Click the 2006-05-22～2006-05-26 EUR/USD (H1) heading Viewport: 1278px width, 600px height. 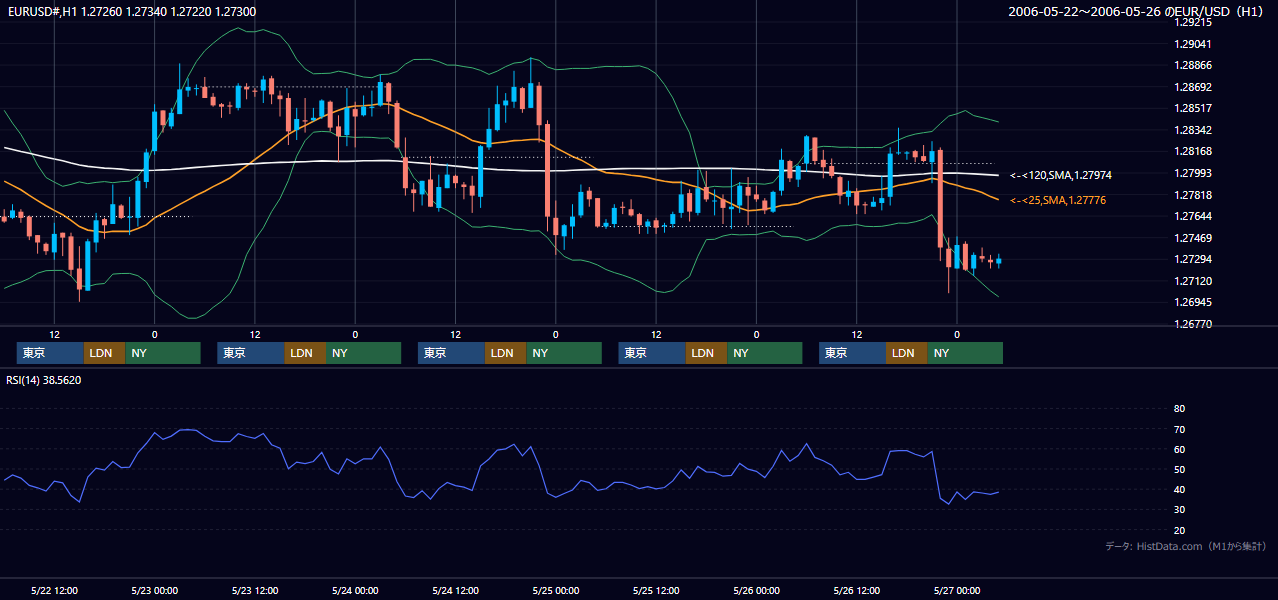point(1137,12)
